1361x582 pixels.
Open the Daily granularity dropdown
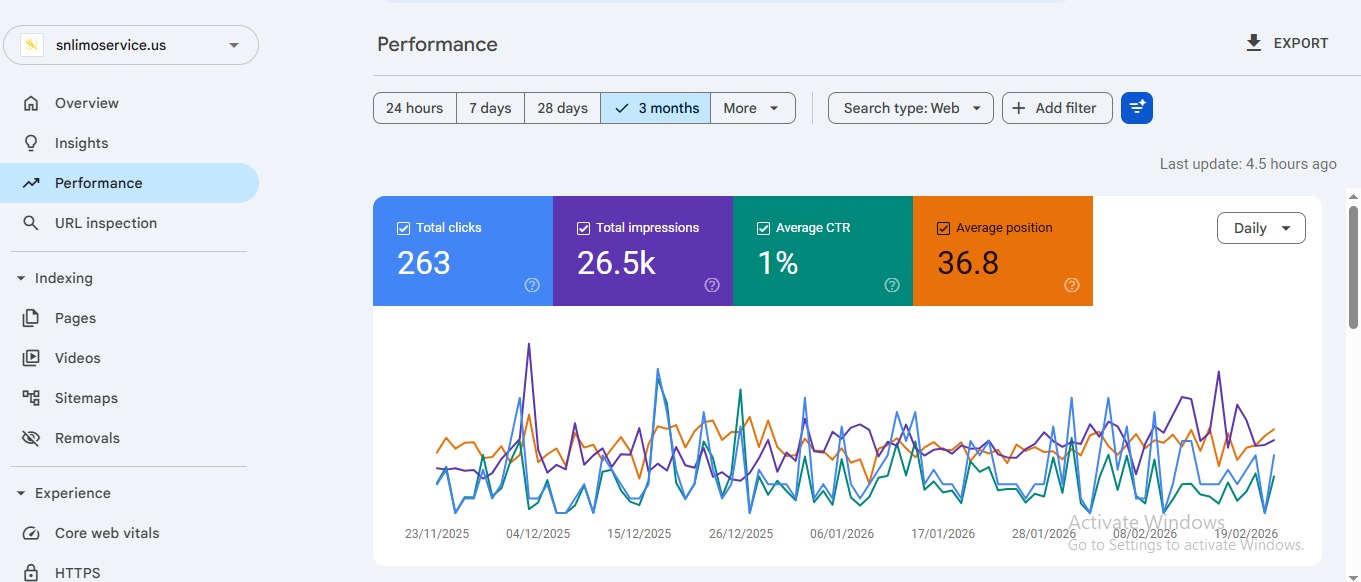tap(1260, 228)
